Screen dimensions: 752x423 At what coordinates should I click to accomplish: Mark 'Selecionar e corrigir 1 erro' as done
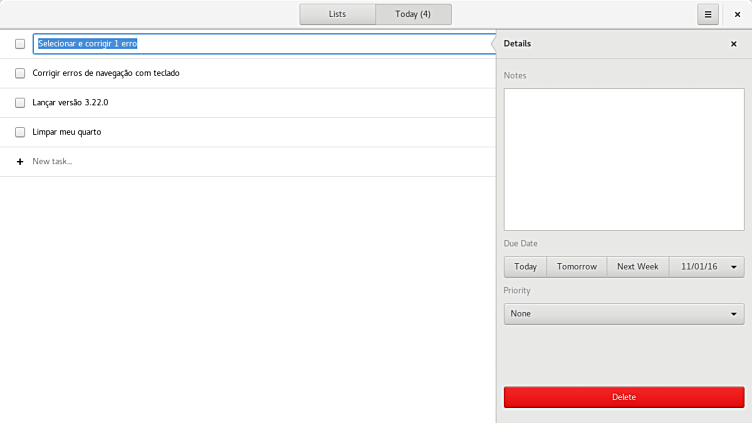(20, 44)
